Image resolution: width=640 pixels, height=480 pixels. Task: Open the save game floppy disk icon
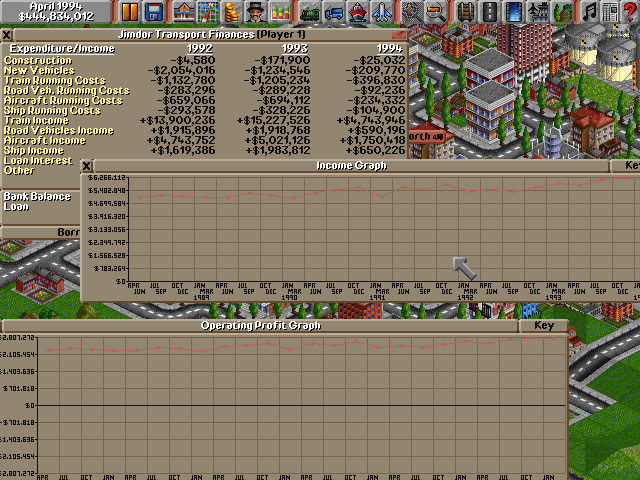154,12
